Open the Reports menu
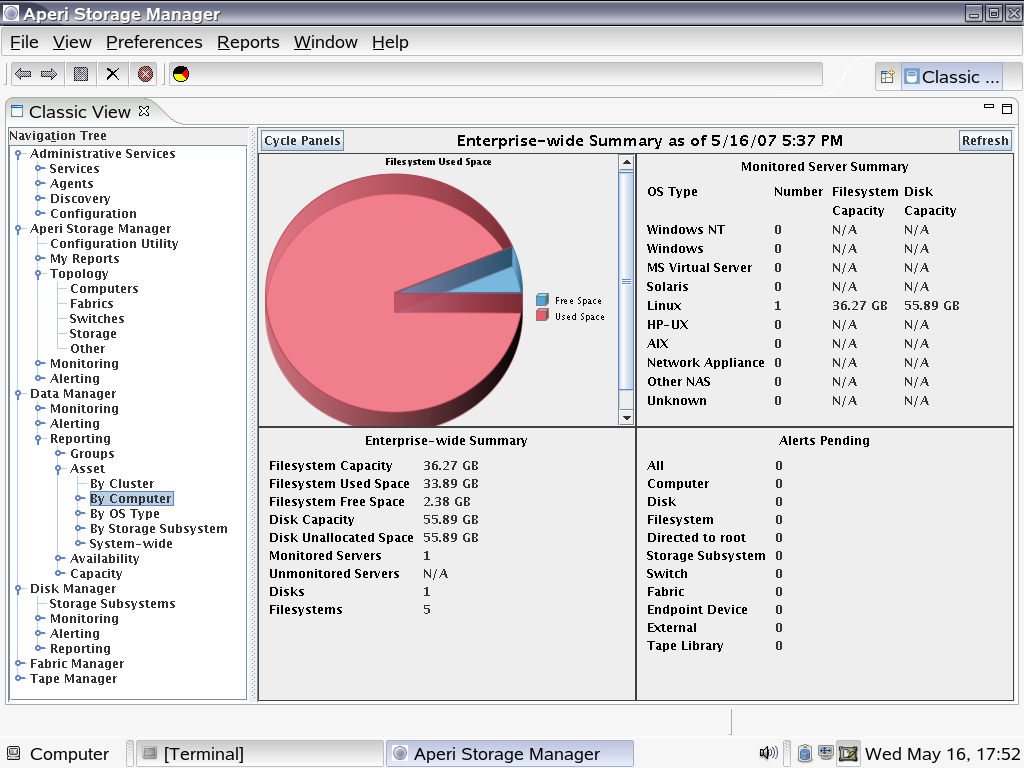This screenshot has height=768, width=1024. (x=248, y=42)
